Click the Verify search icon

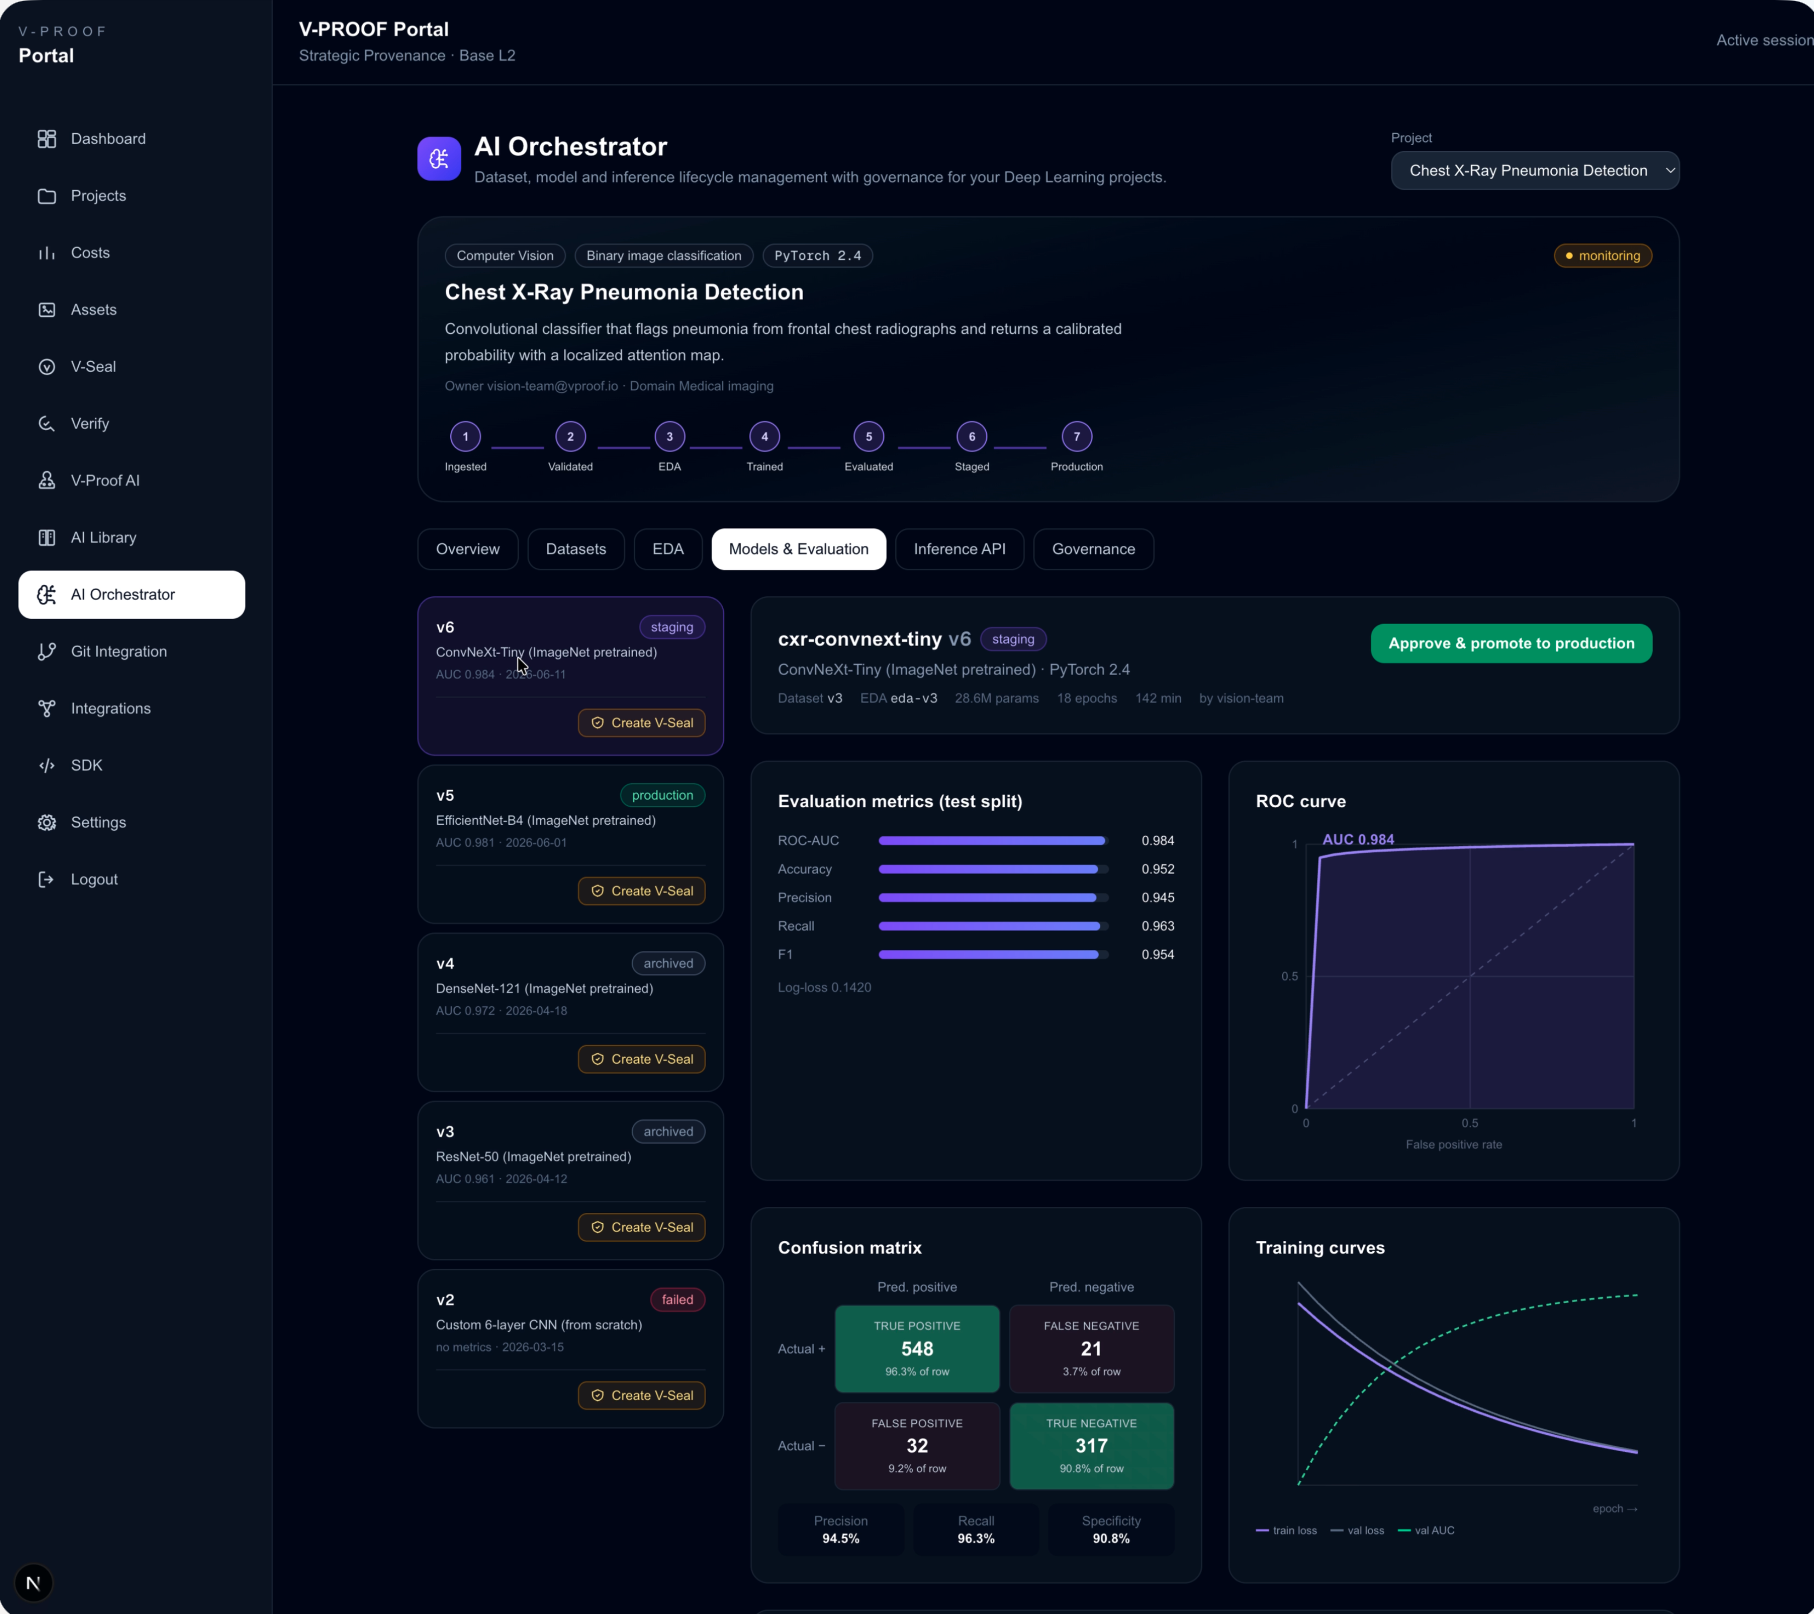[47, 424]
